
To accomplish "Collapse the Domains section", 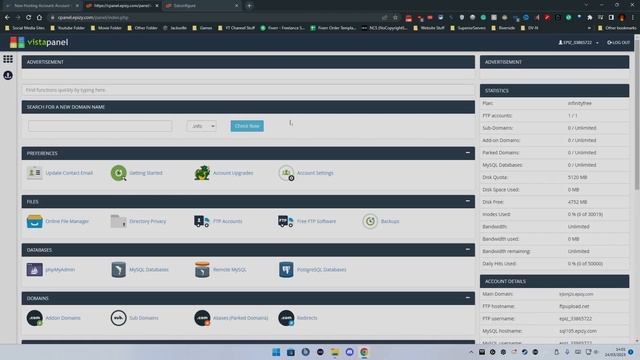I will tap(468, 298).
